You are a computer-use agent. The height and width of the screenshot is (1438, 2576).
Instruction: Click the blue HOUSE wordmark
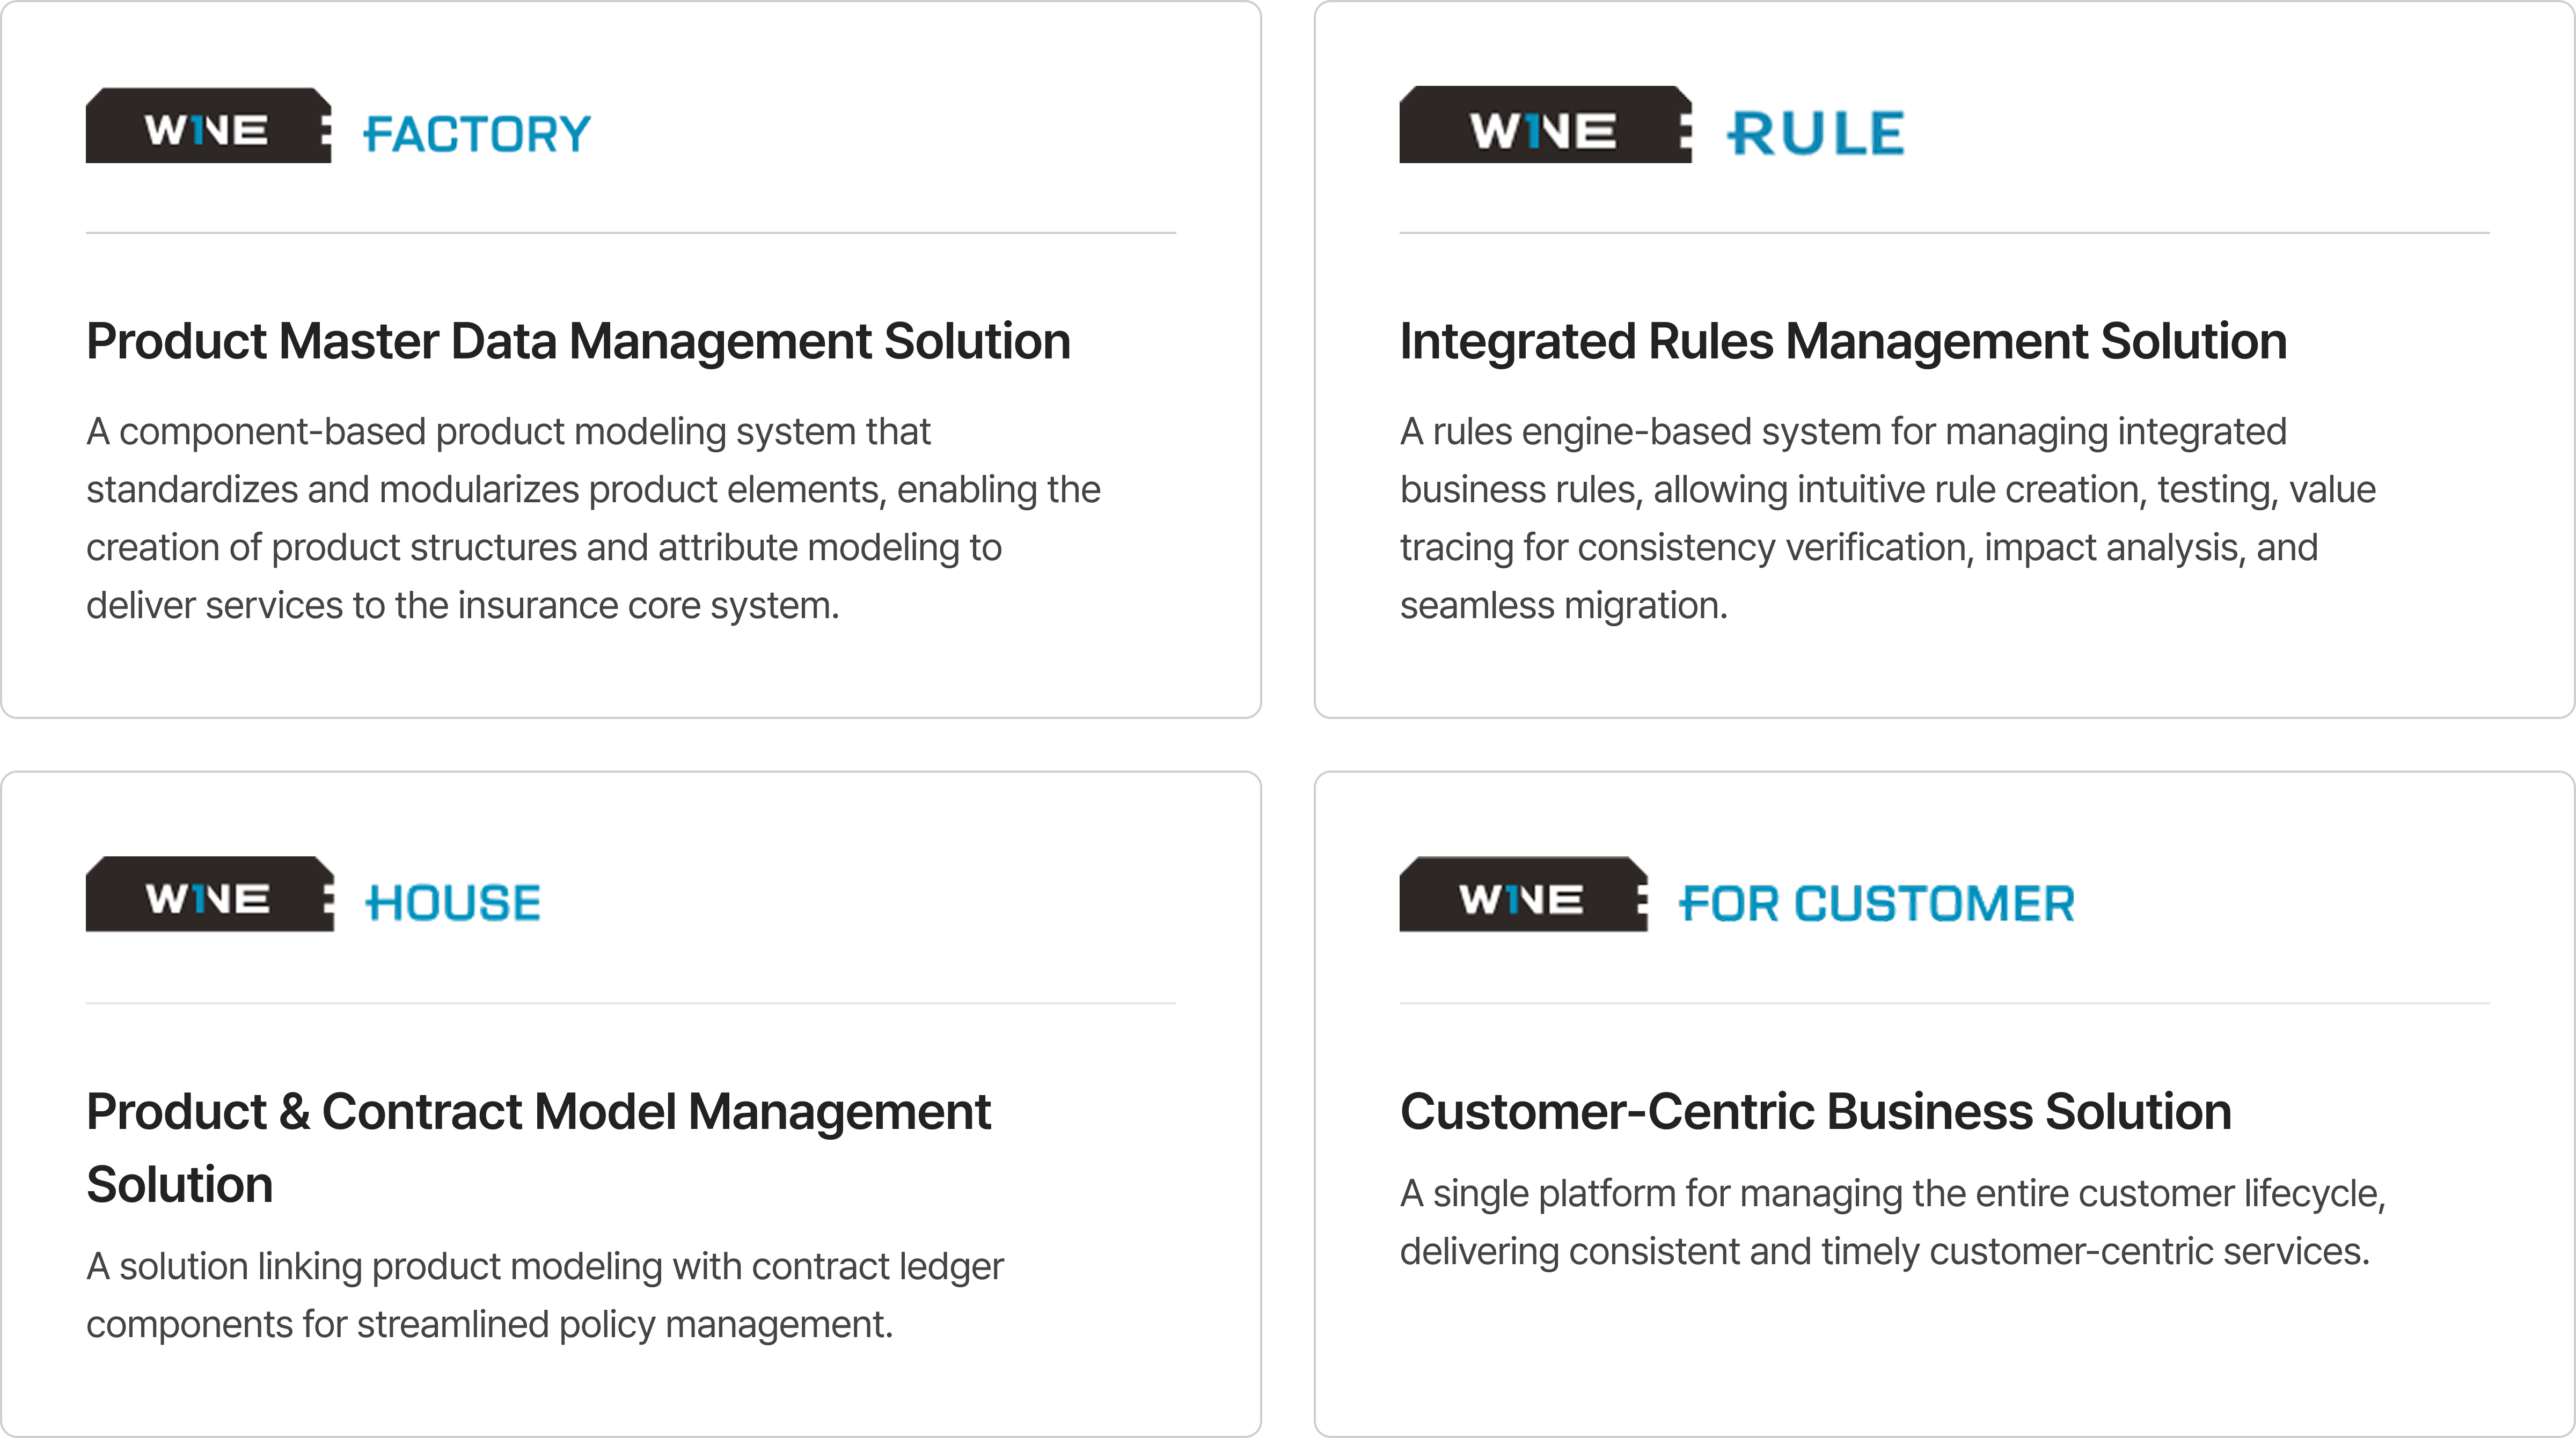click(453, 903)
